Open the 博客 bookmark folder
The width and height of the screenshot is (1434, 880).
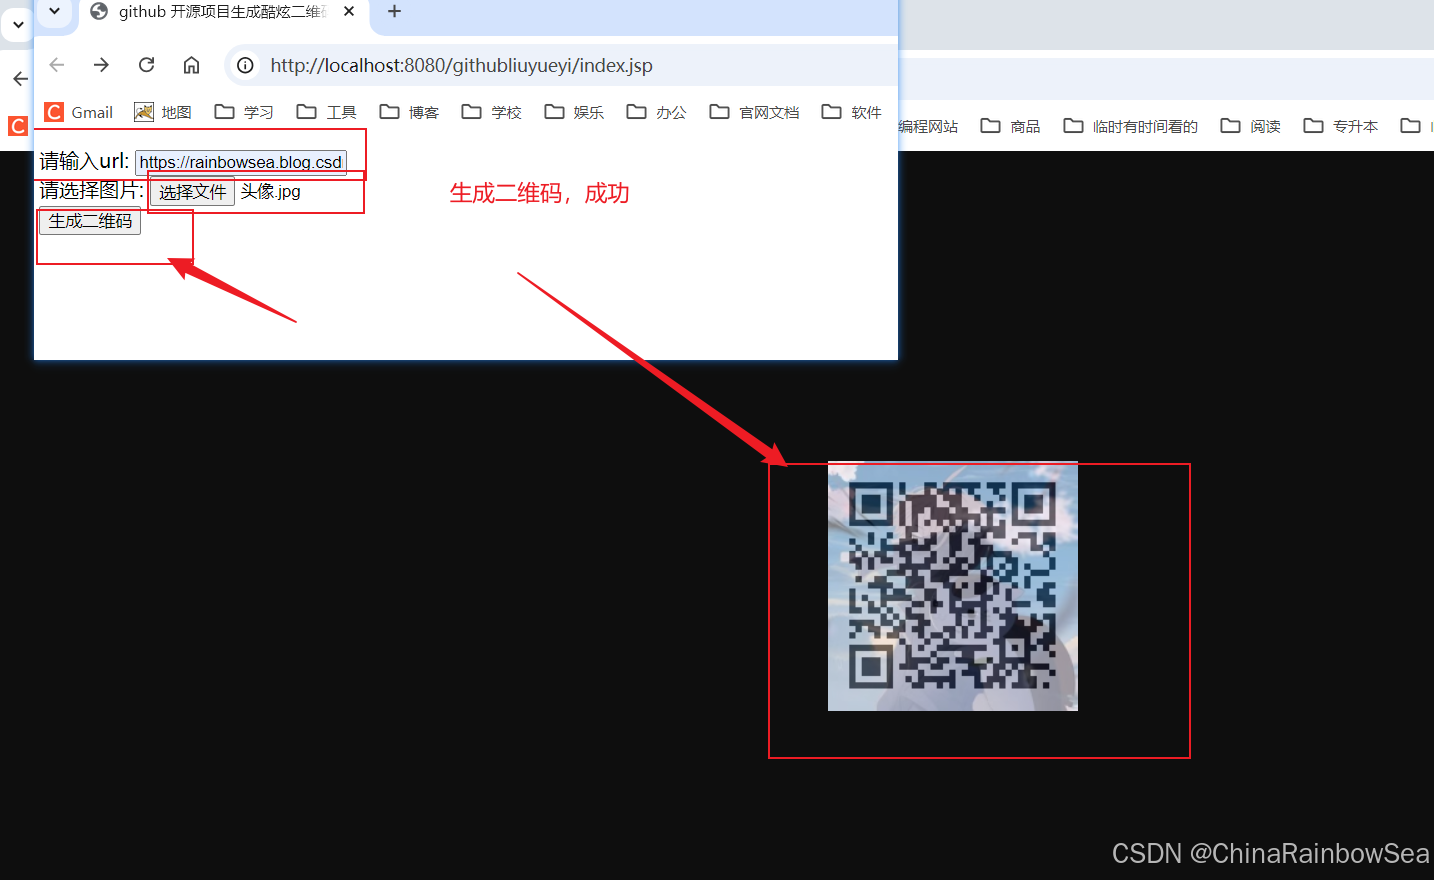[409, 112]
